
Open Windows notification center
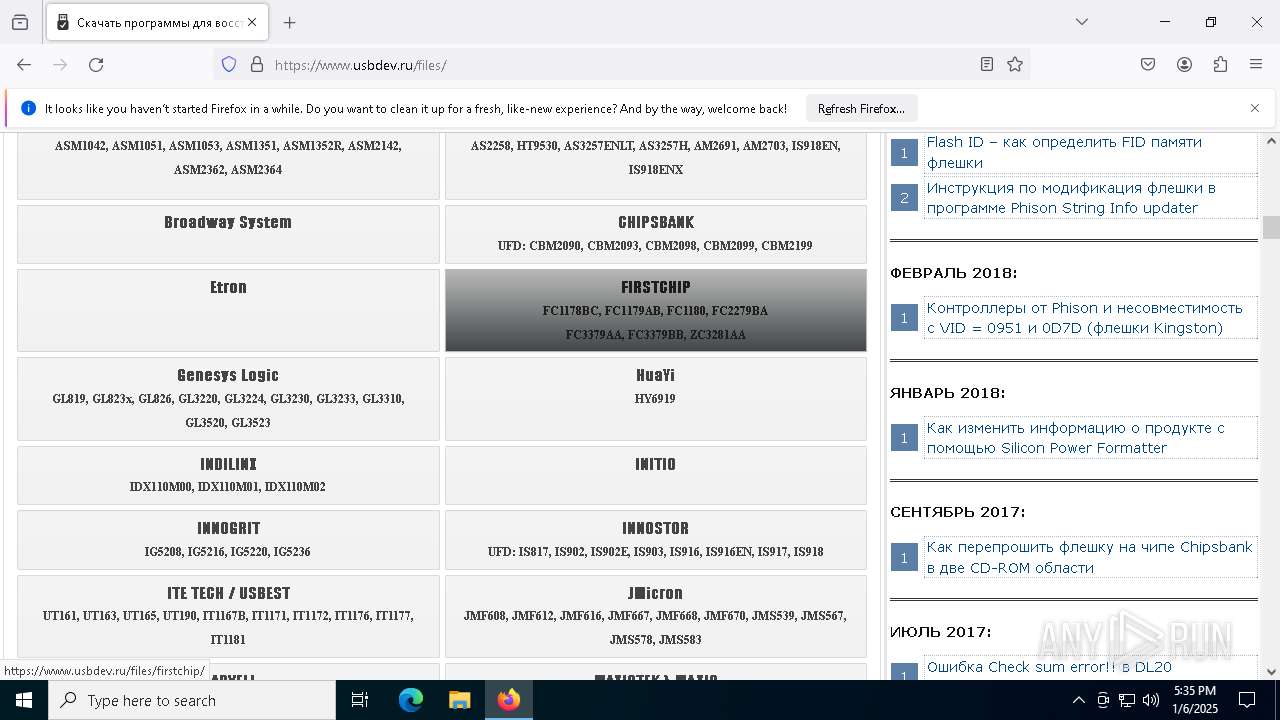click(x=1247, y=700)
